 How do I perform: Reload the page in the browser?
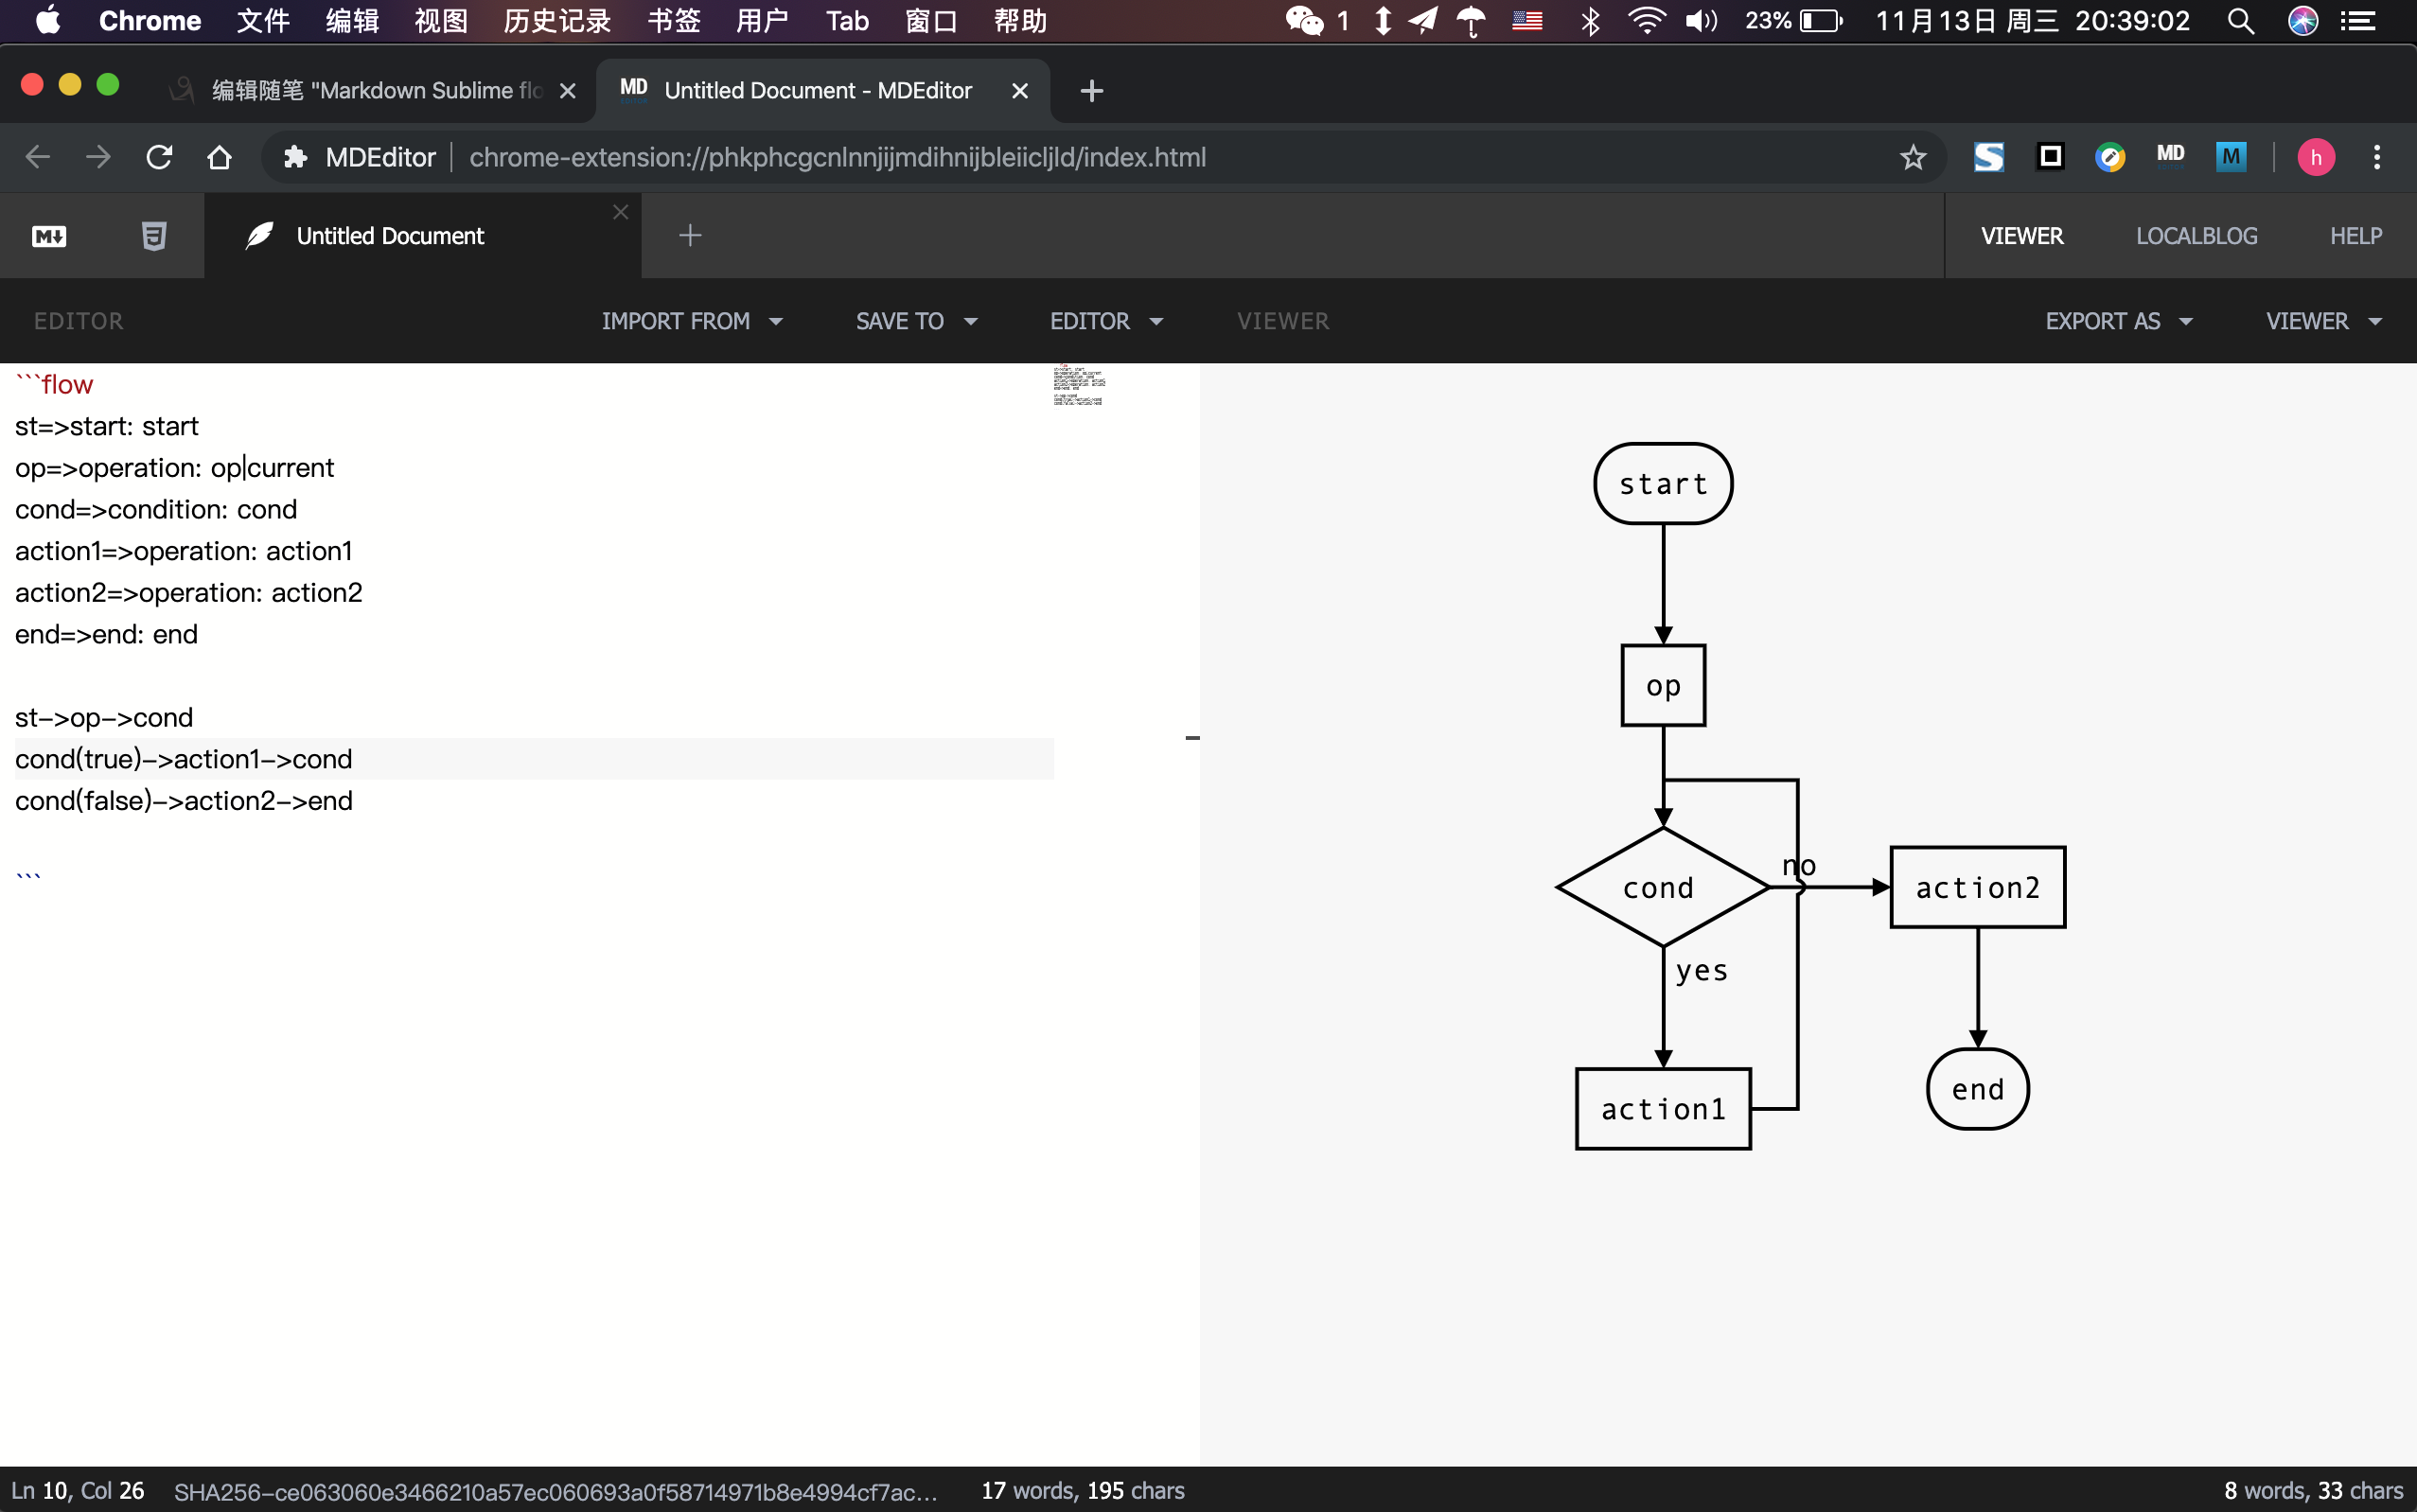(x=159, y=157)
